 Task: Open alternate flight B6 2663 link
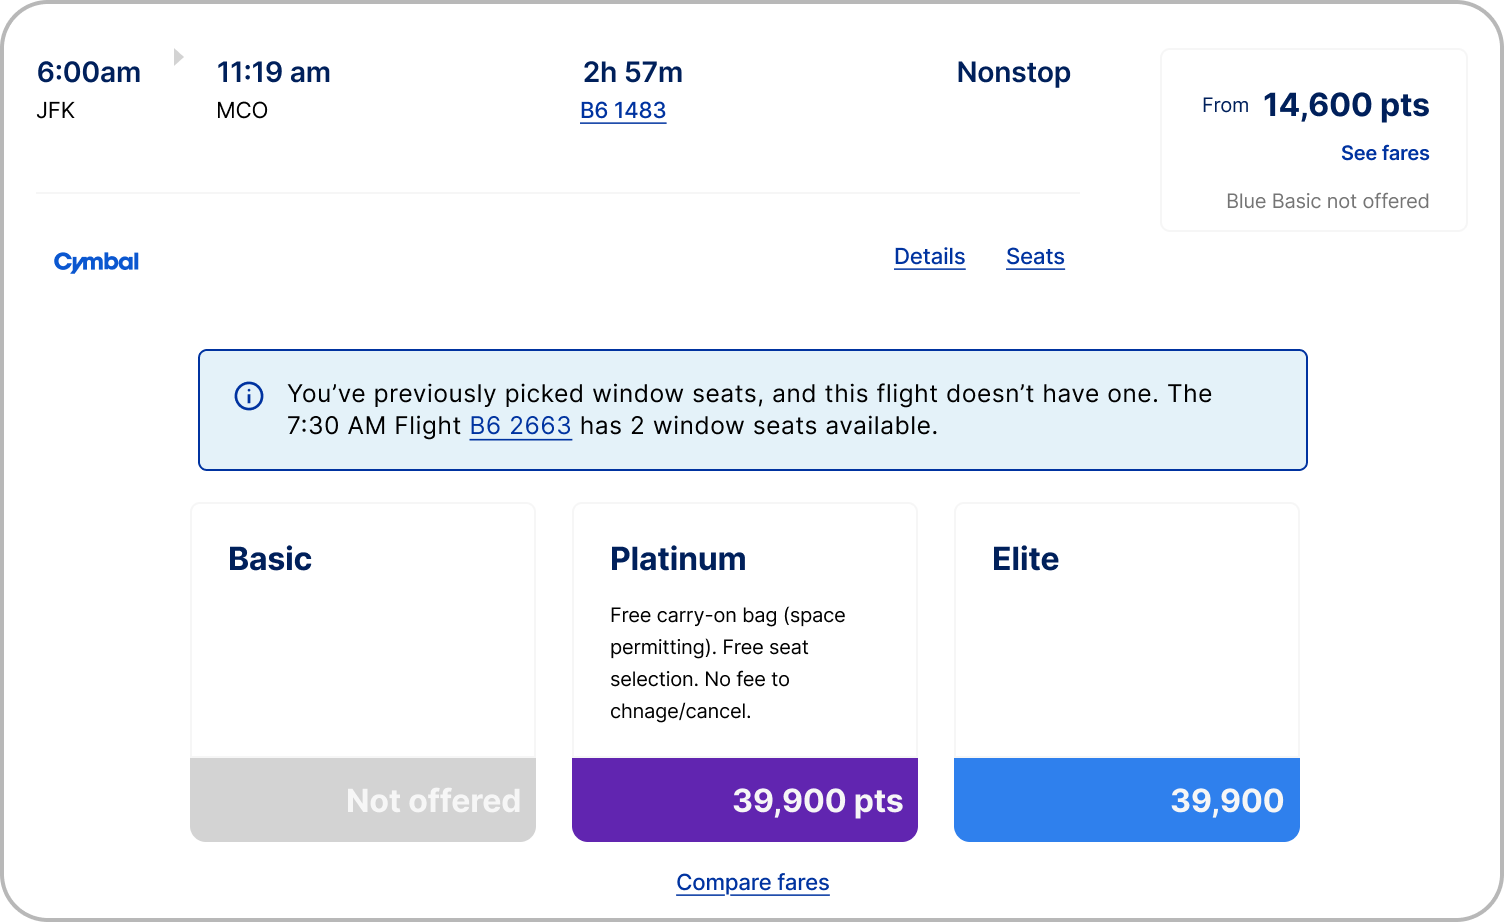tap(520, 426)
